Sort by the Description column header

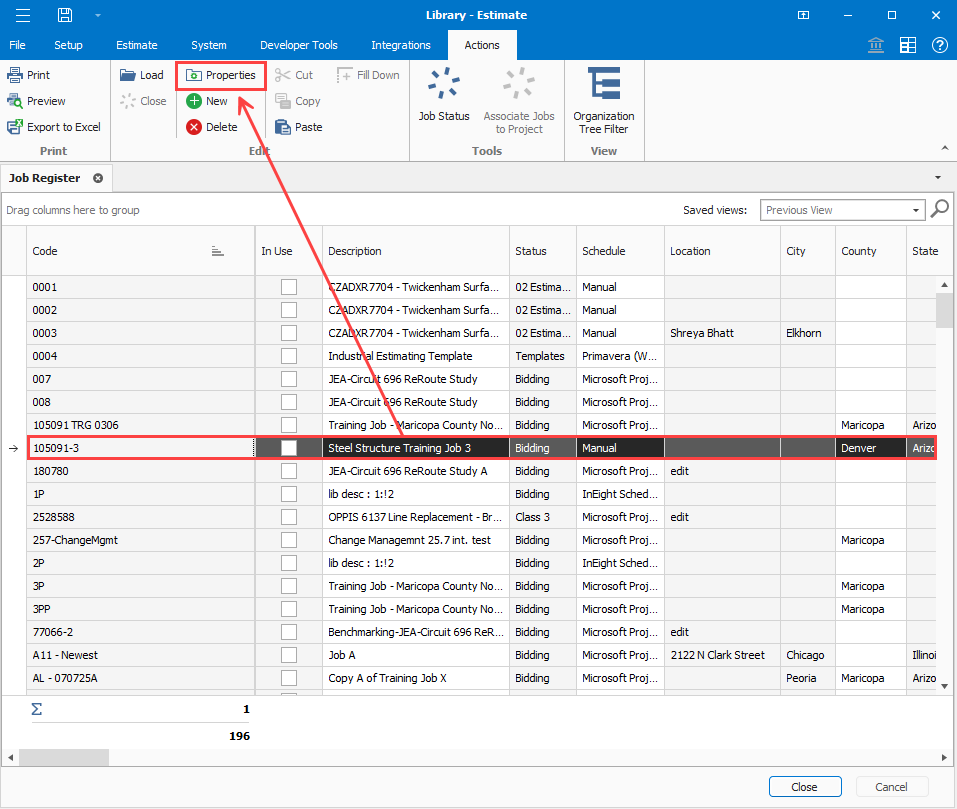click(x=355, y=251)
